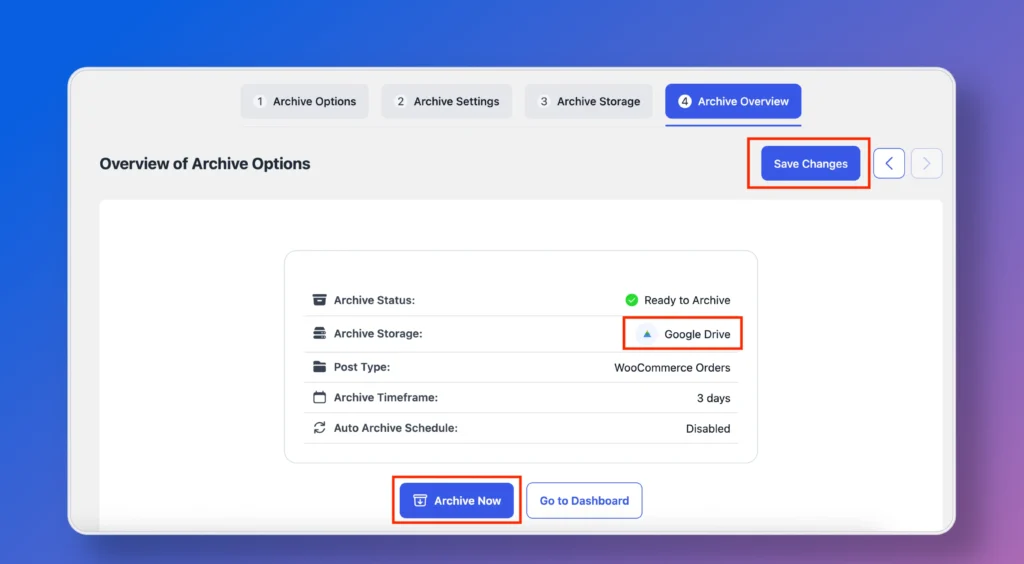
Task: Click the step number 4 badge
Action: pos(684,101)
